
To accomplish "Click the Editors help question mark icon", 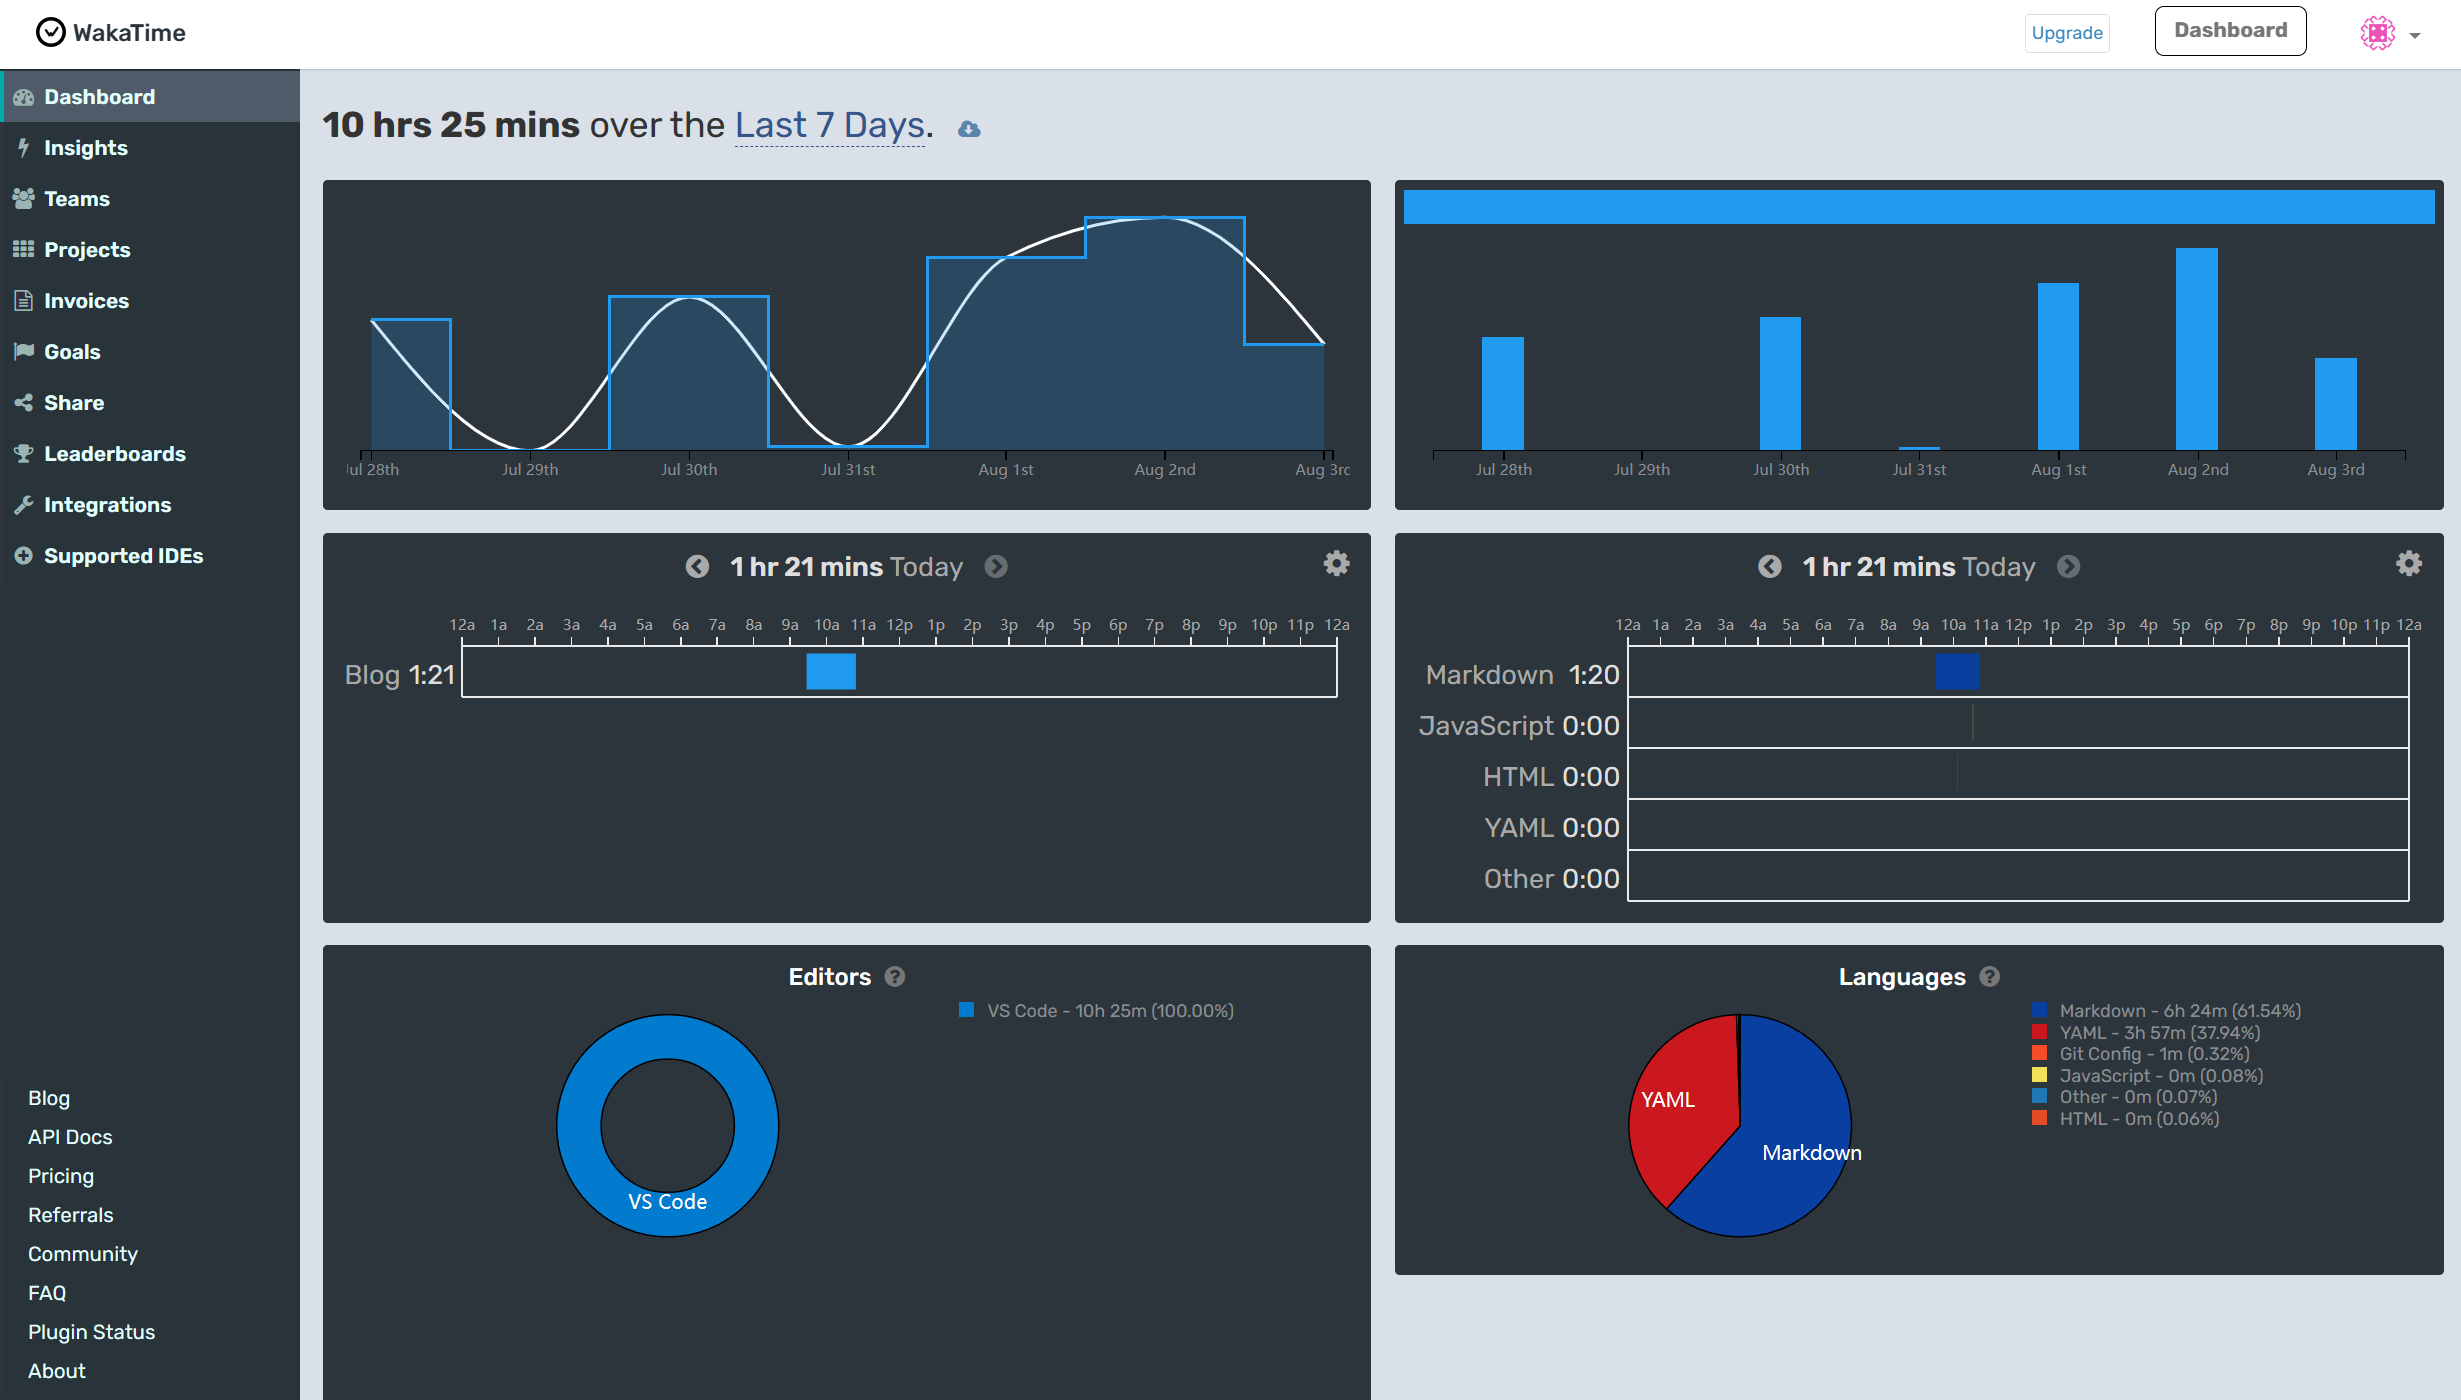I will point(895,977).
